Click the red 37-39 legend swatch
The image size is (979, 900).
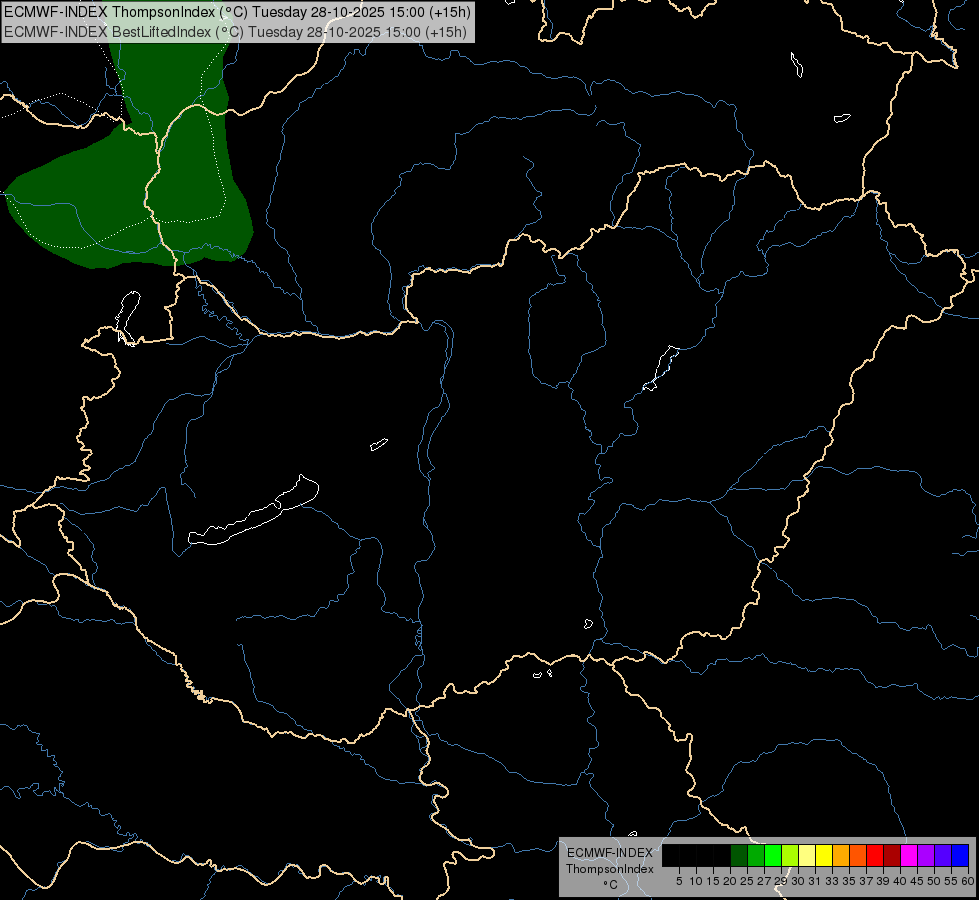pyautogui.click(x=875, y=855)
